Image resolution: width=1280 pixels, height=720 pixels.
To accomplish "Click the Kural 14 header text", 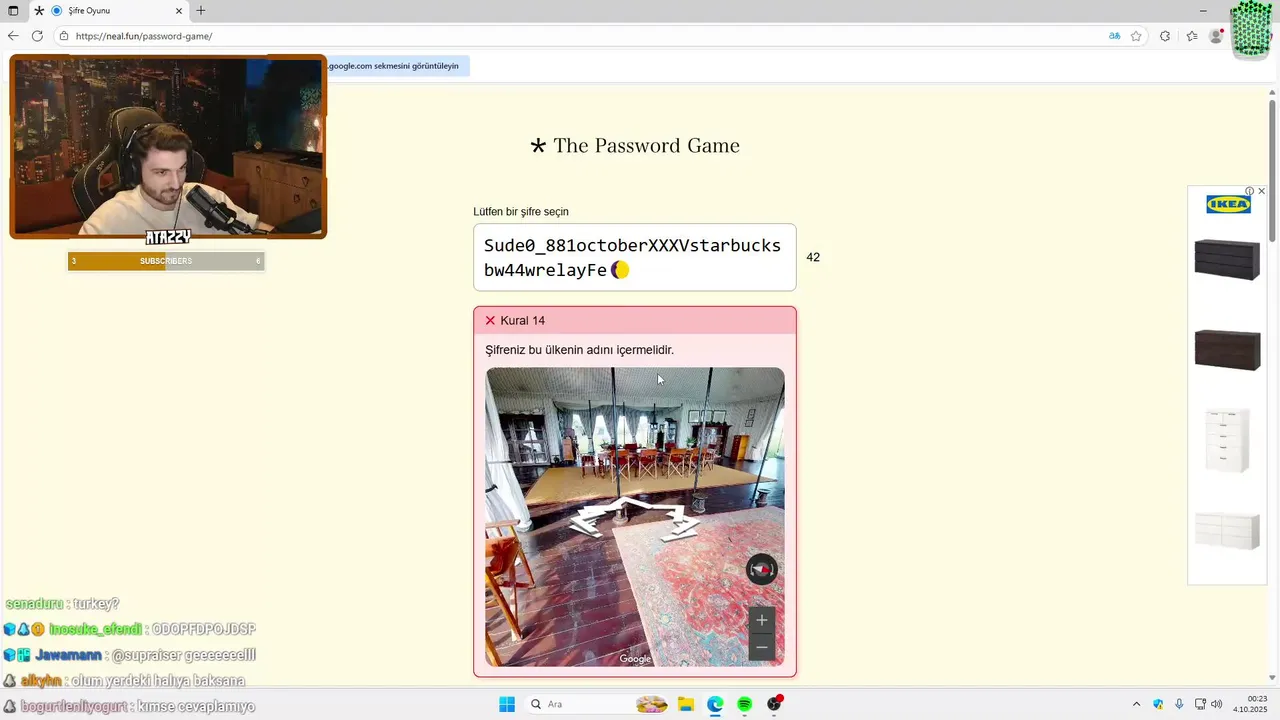I will (523, 321).
